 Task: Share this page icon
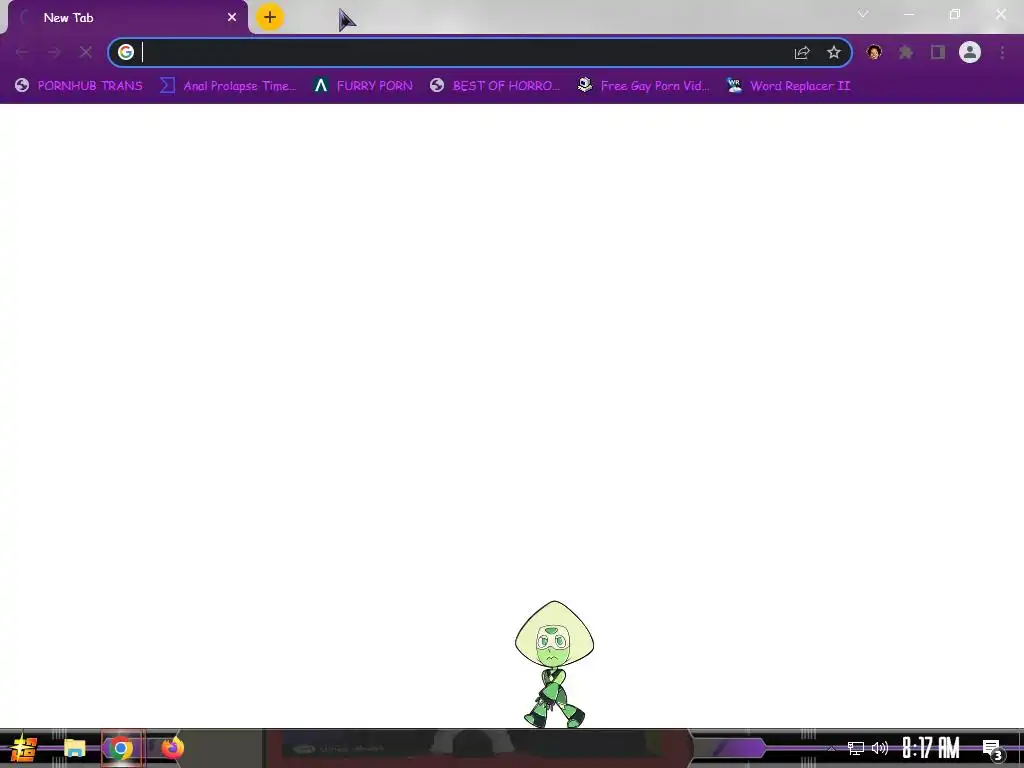coord(802,53)
